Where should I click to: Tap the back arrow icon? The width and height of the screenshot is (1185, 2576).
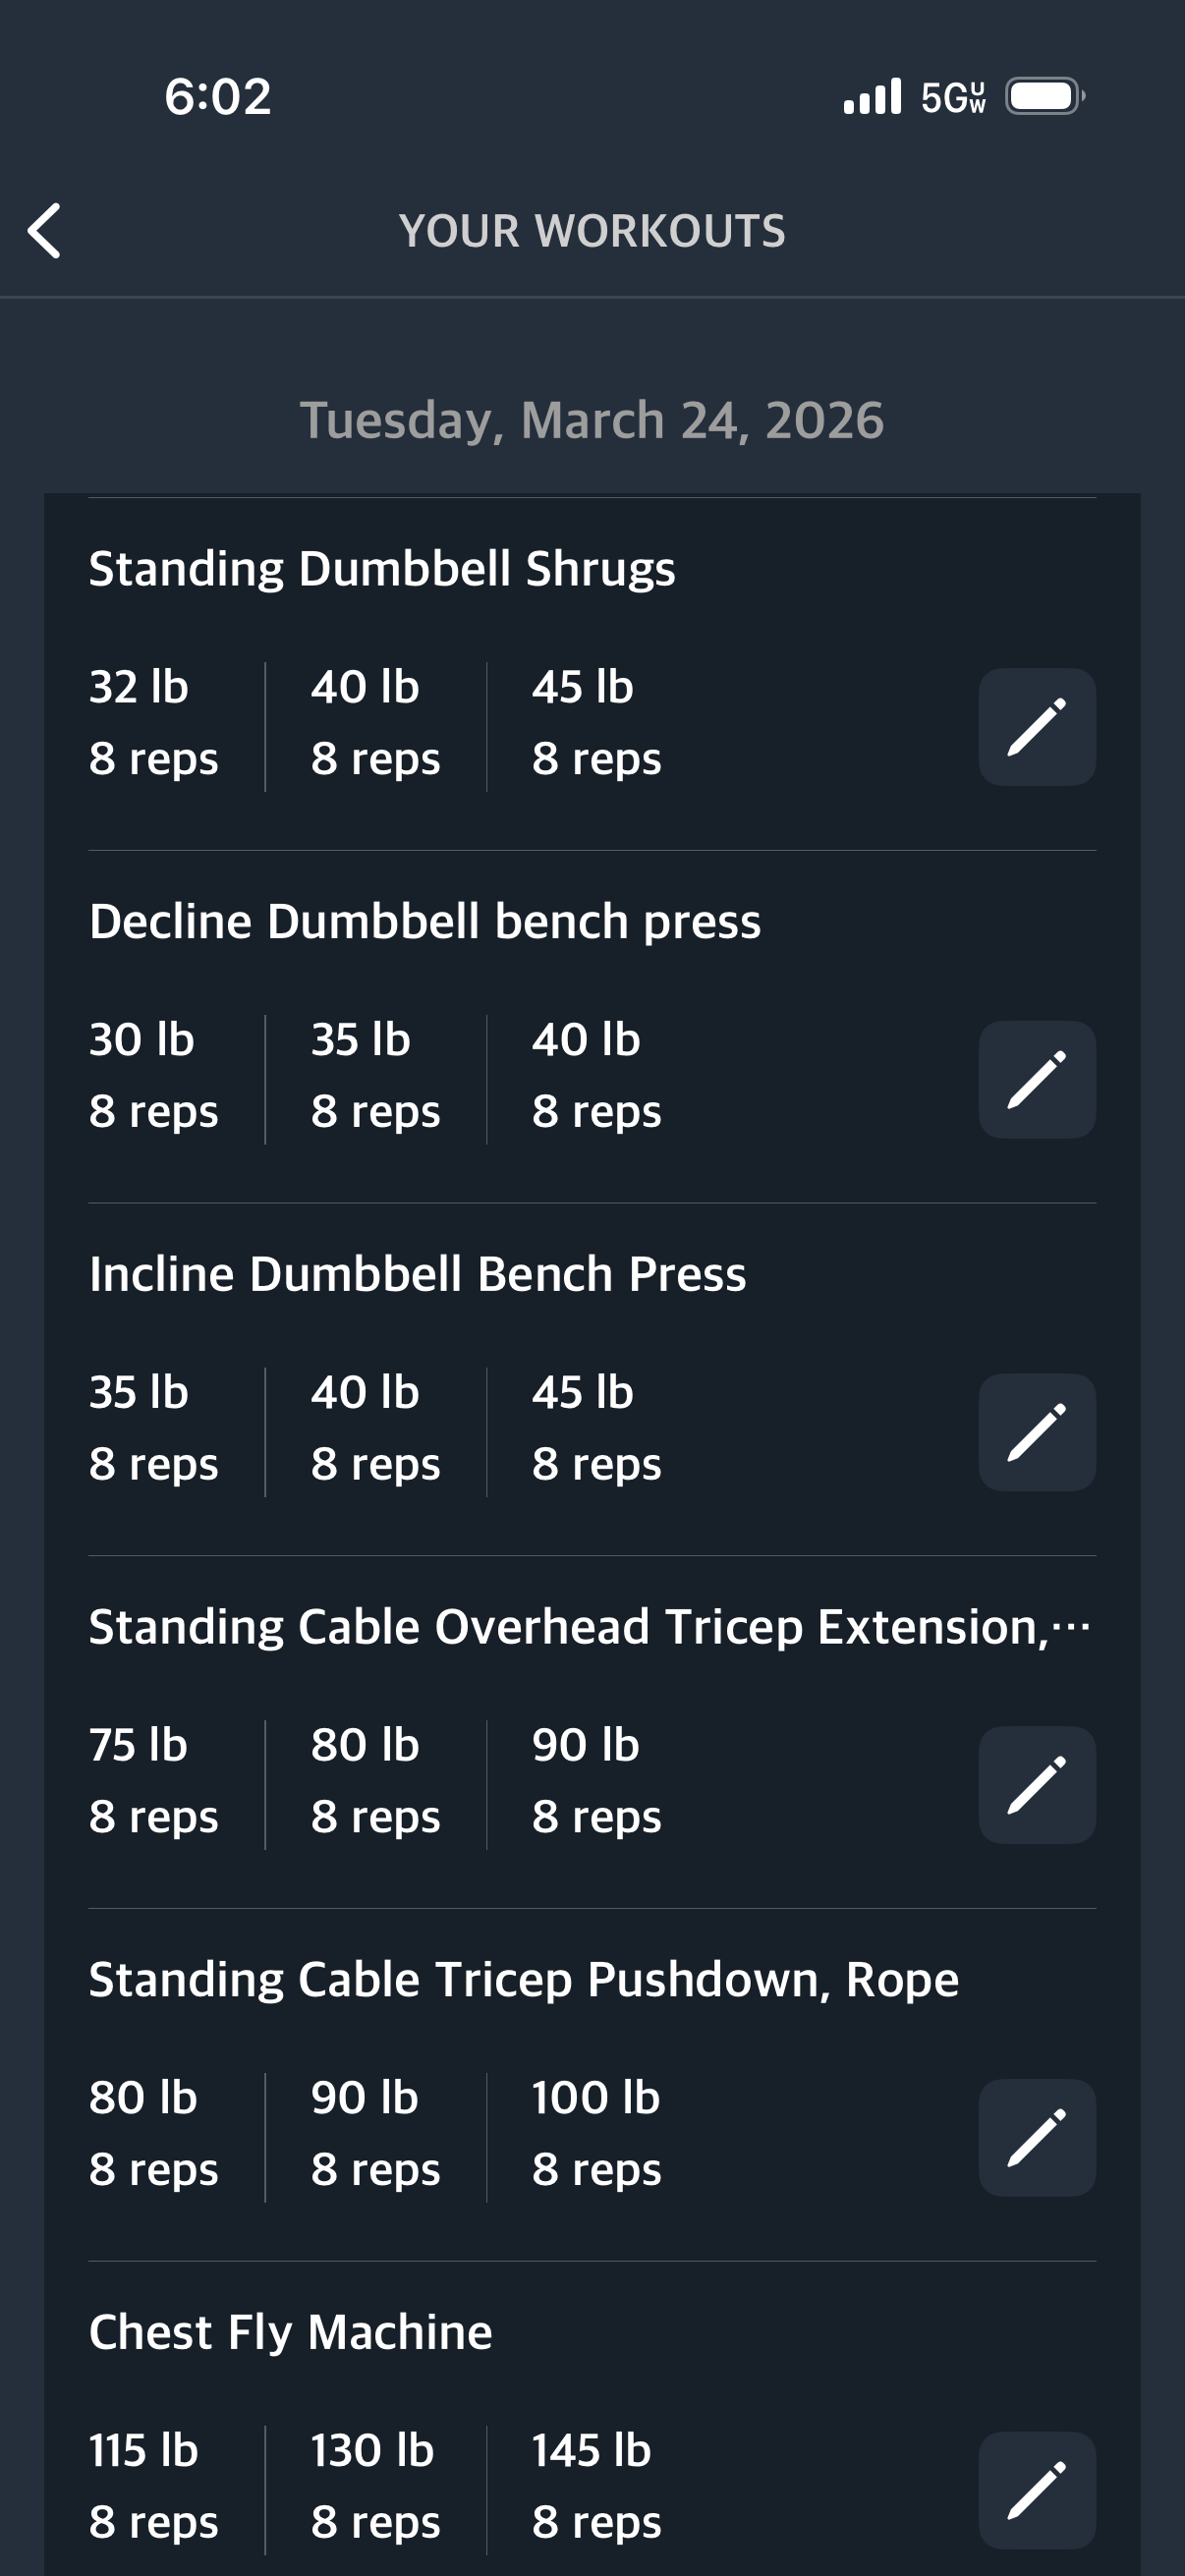tap(45, 231)
